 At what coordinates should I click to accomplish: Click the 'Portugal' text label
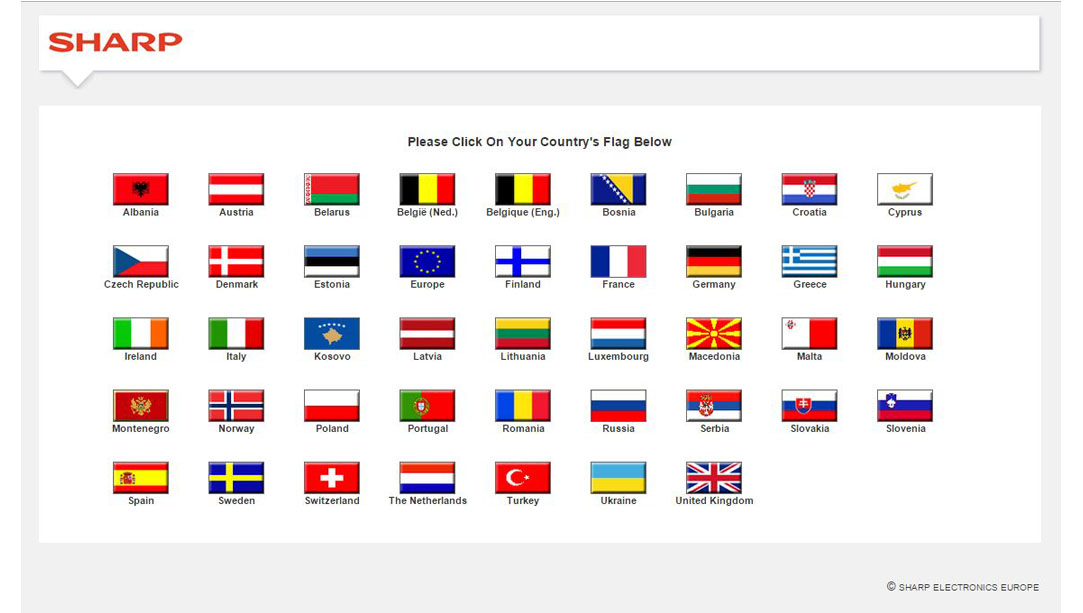click(x=428, y=429)
